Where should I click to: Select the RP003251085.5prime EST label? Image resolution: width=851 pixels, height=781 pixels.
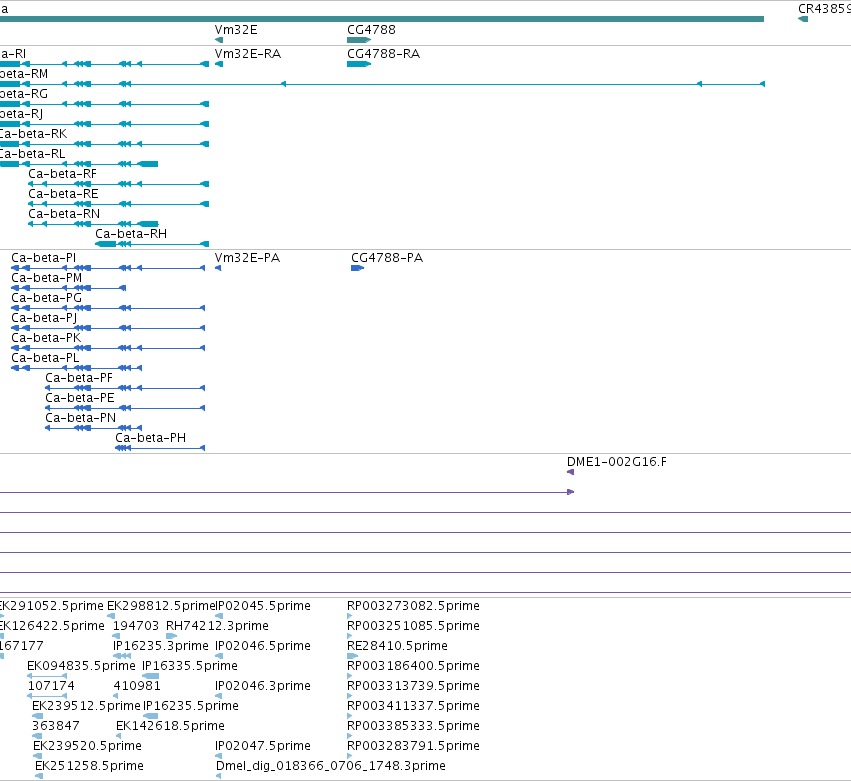pyautogui.click(x=413, y=626)
